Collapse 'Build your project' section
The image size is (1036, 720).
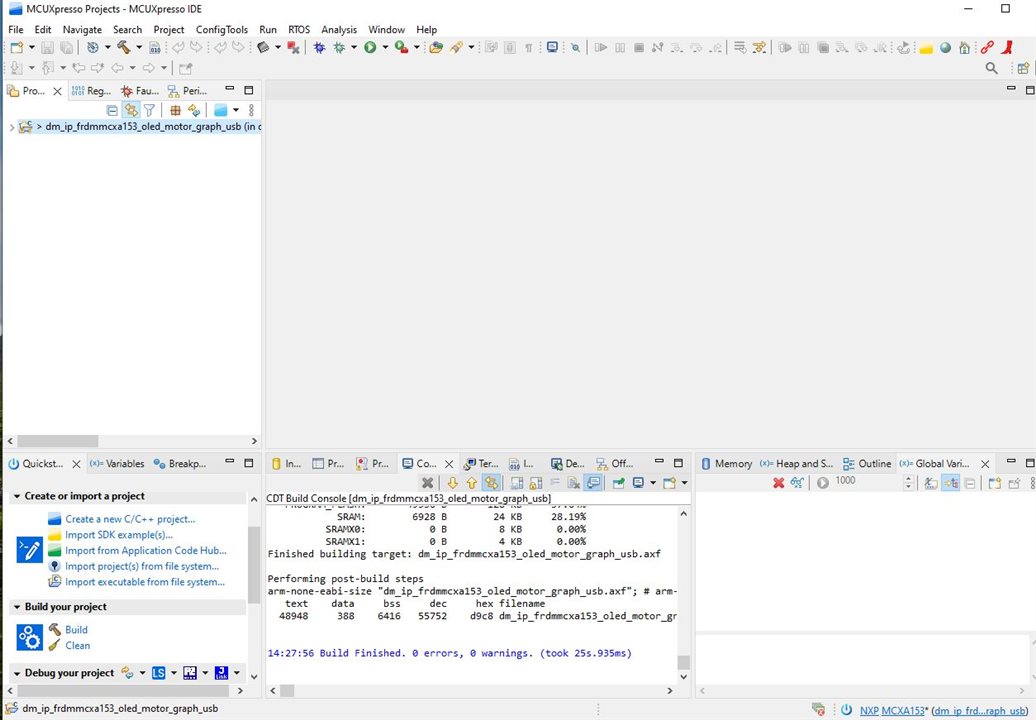17,607
